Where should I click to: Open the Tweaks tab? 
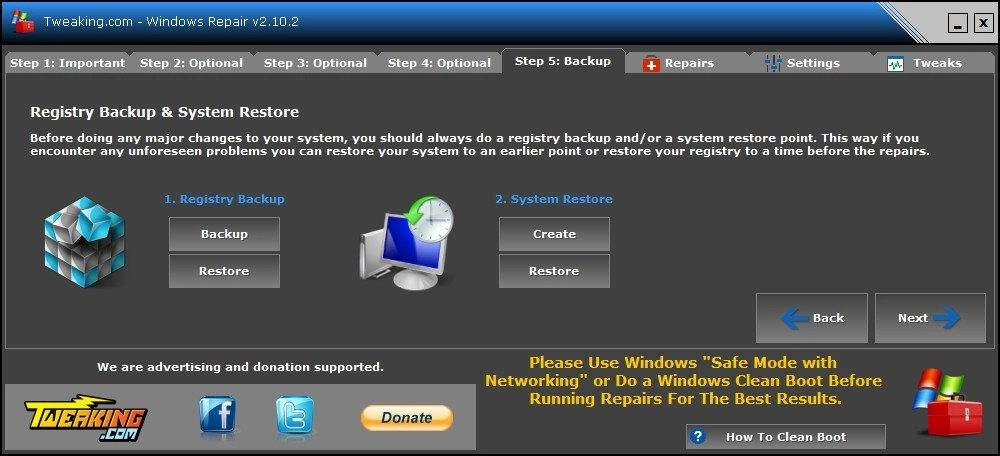(x=934, y=63)
